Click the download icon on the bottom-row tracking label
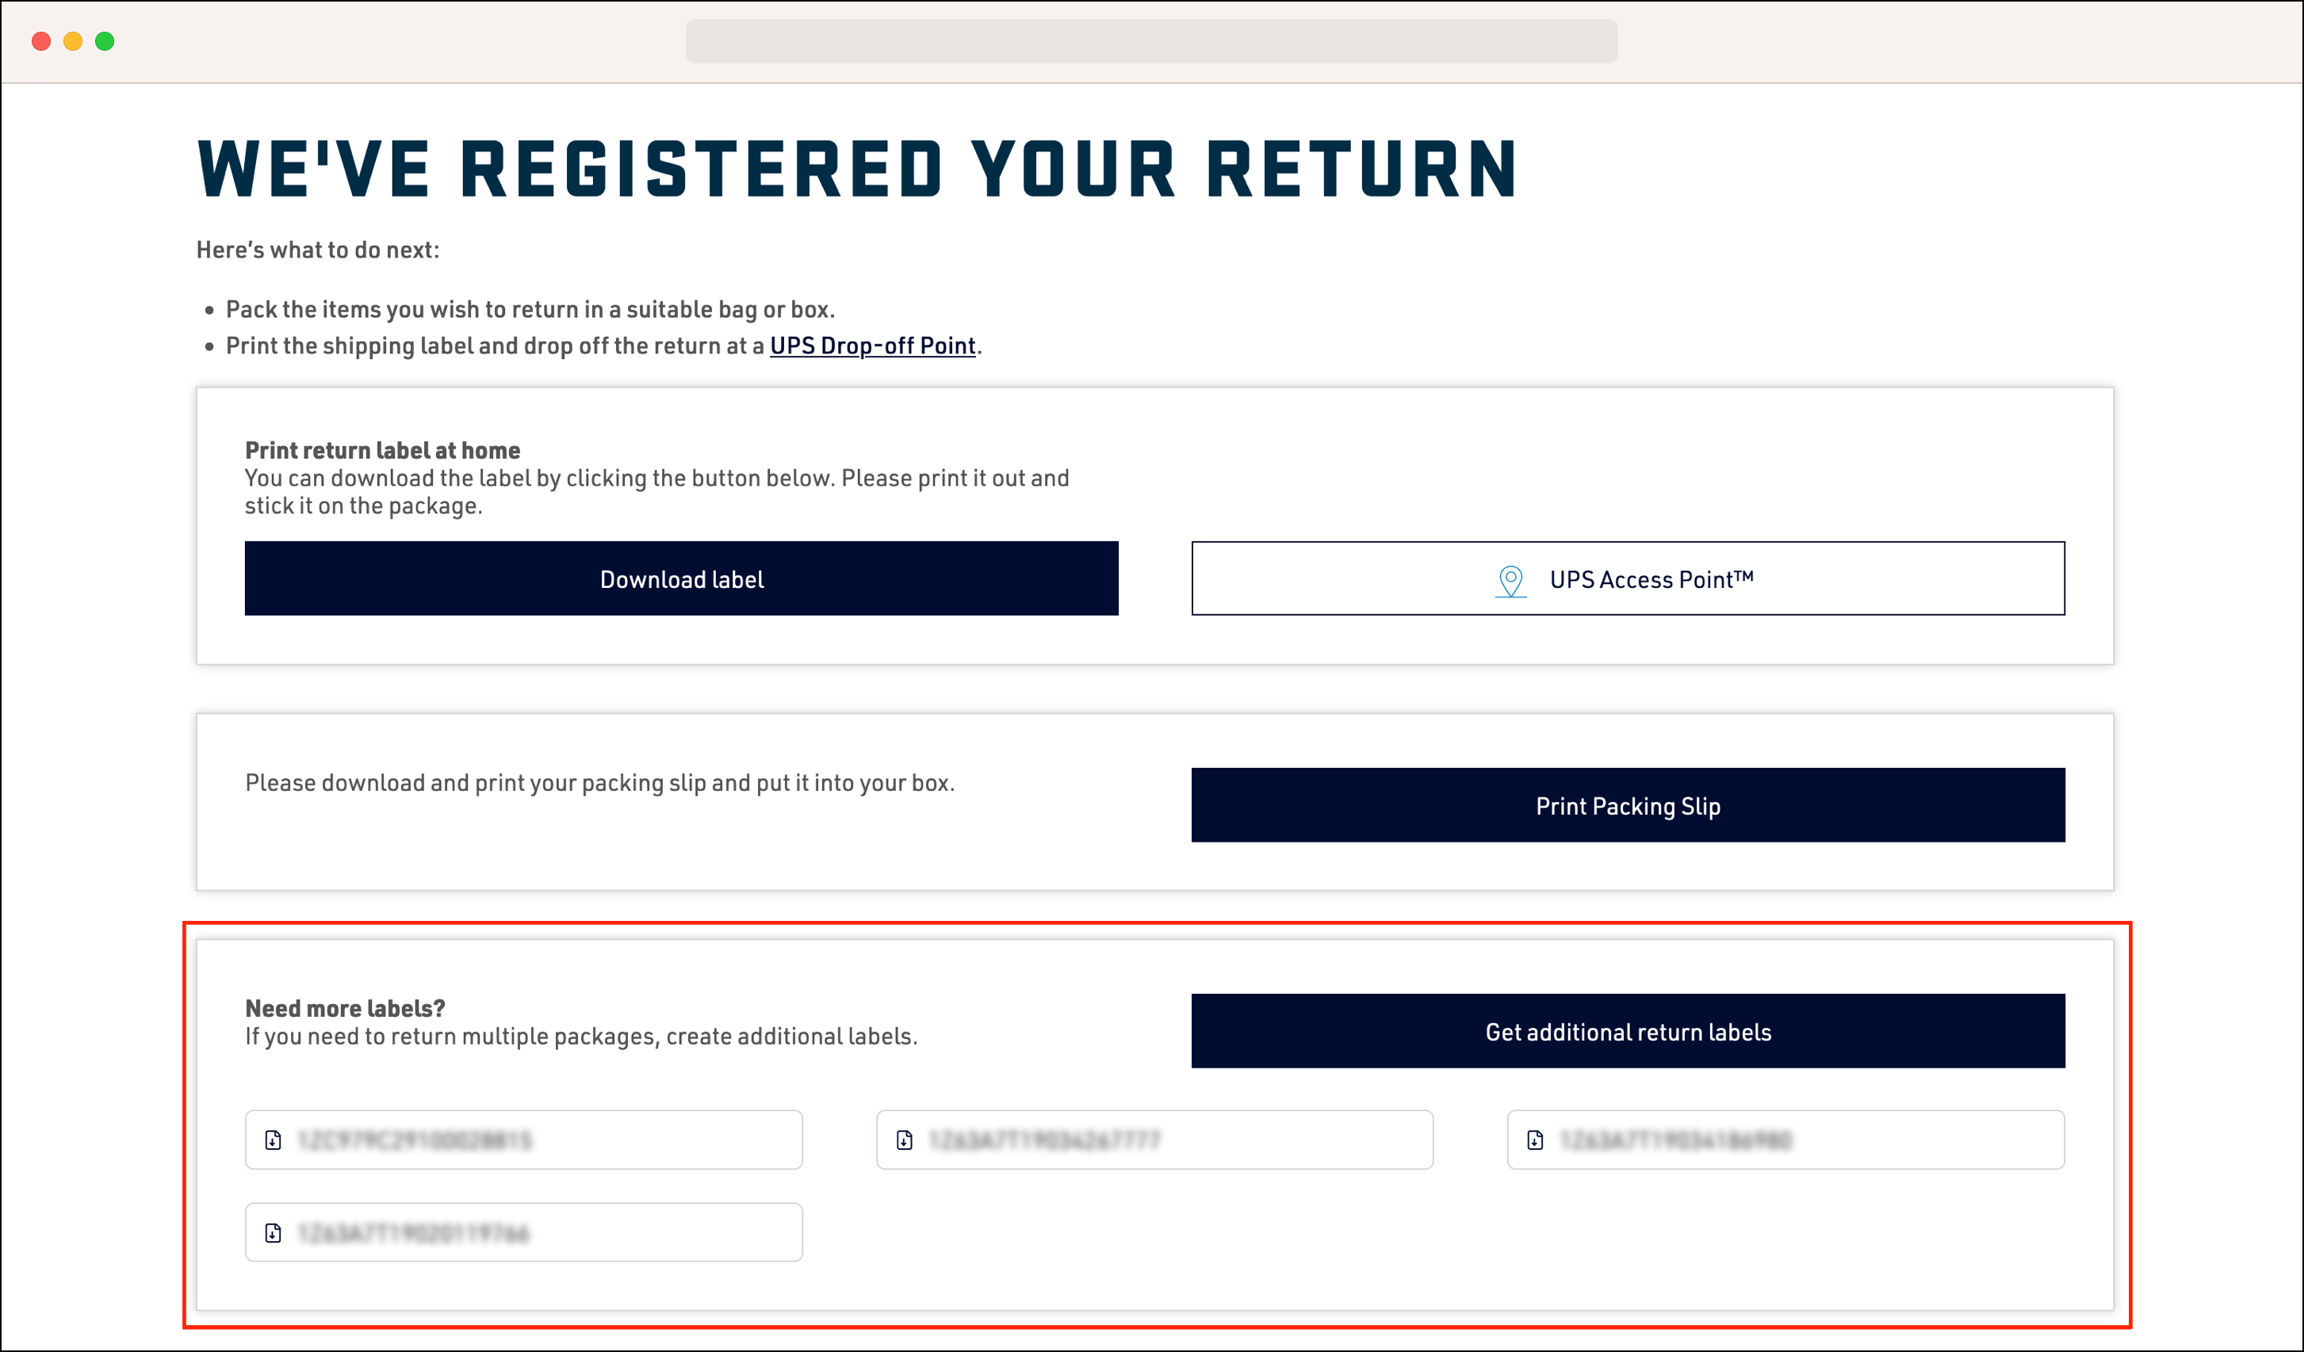 (273, 1231)
